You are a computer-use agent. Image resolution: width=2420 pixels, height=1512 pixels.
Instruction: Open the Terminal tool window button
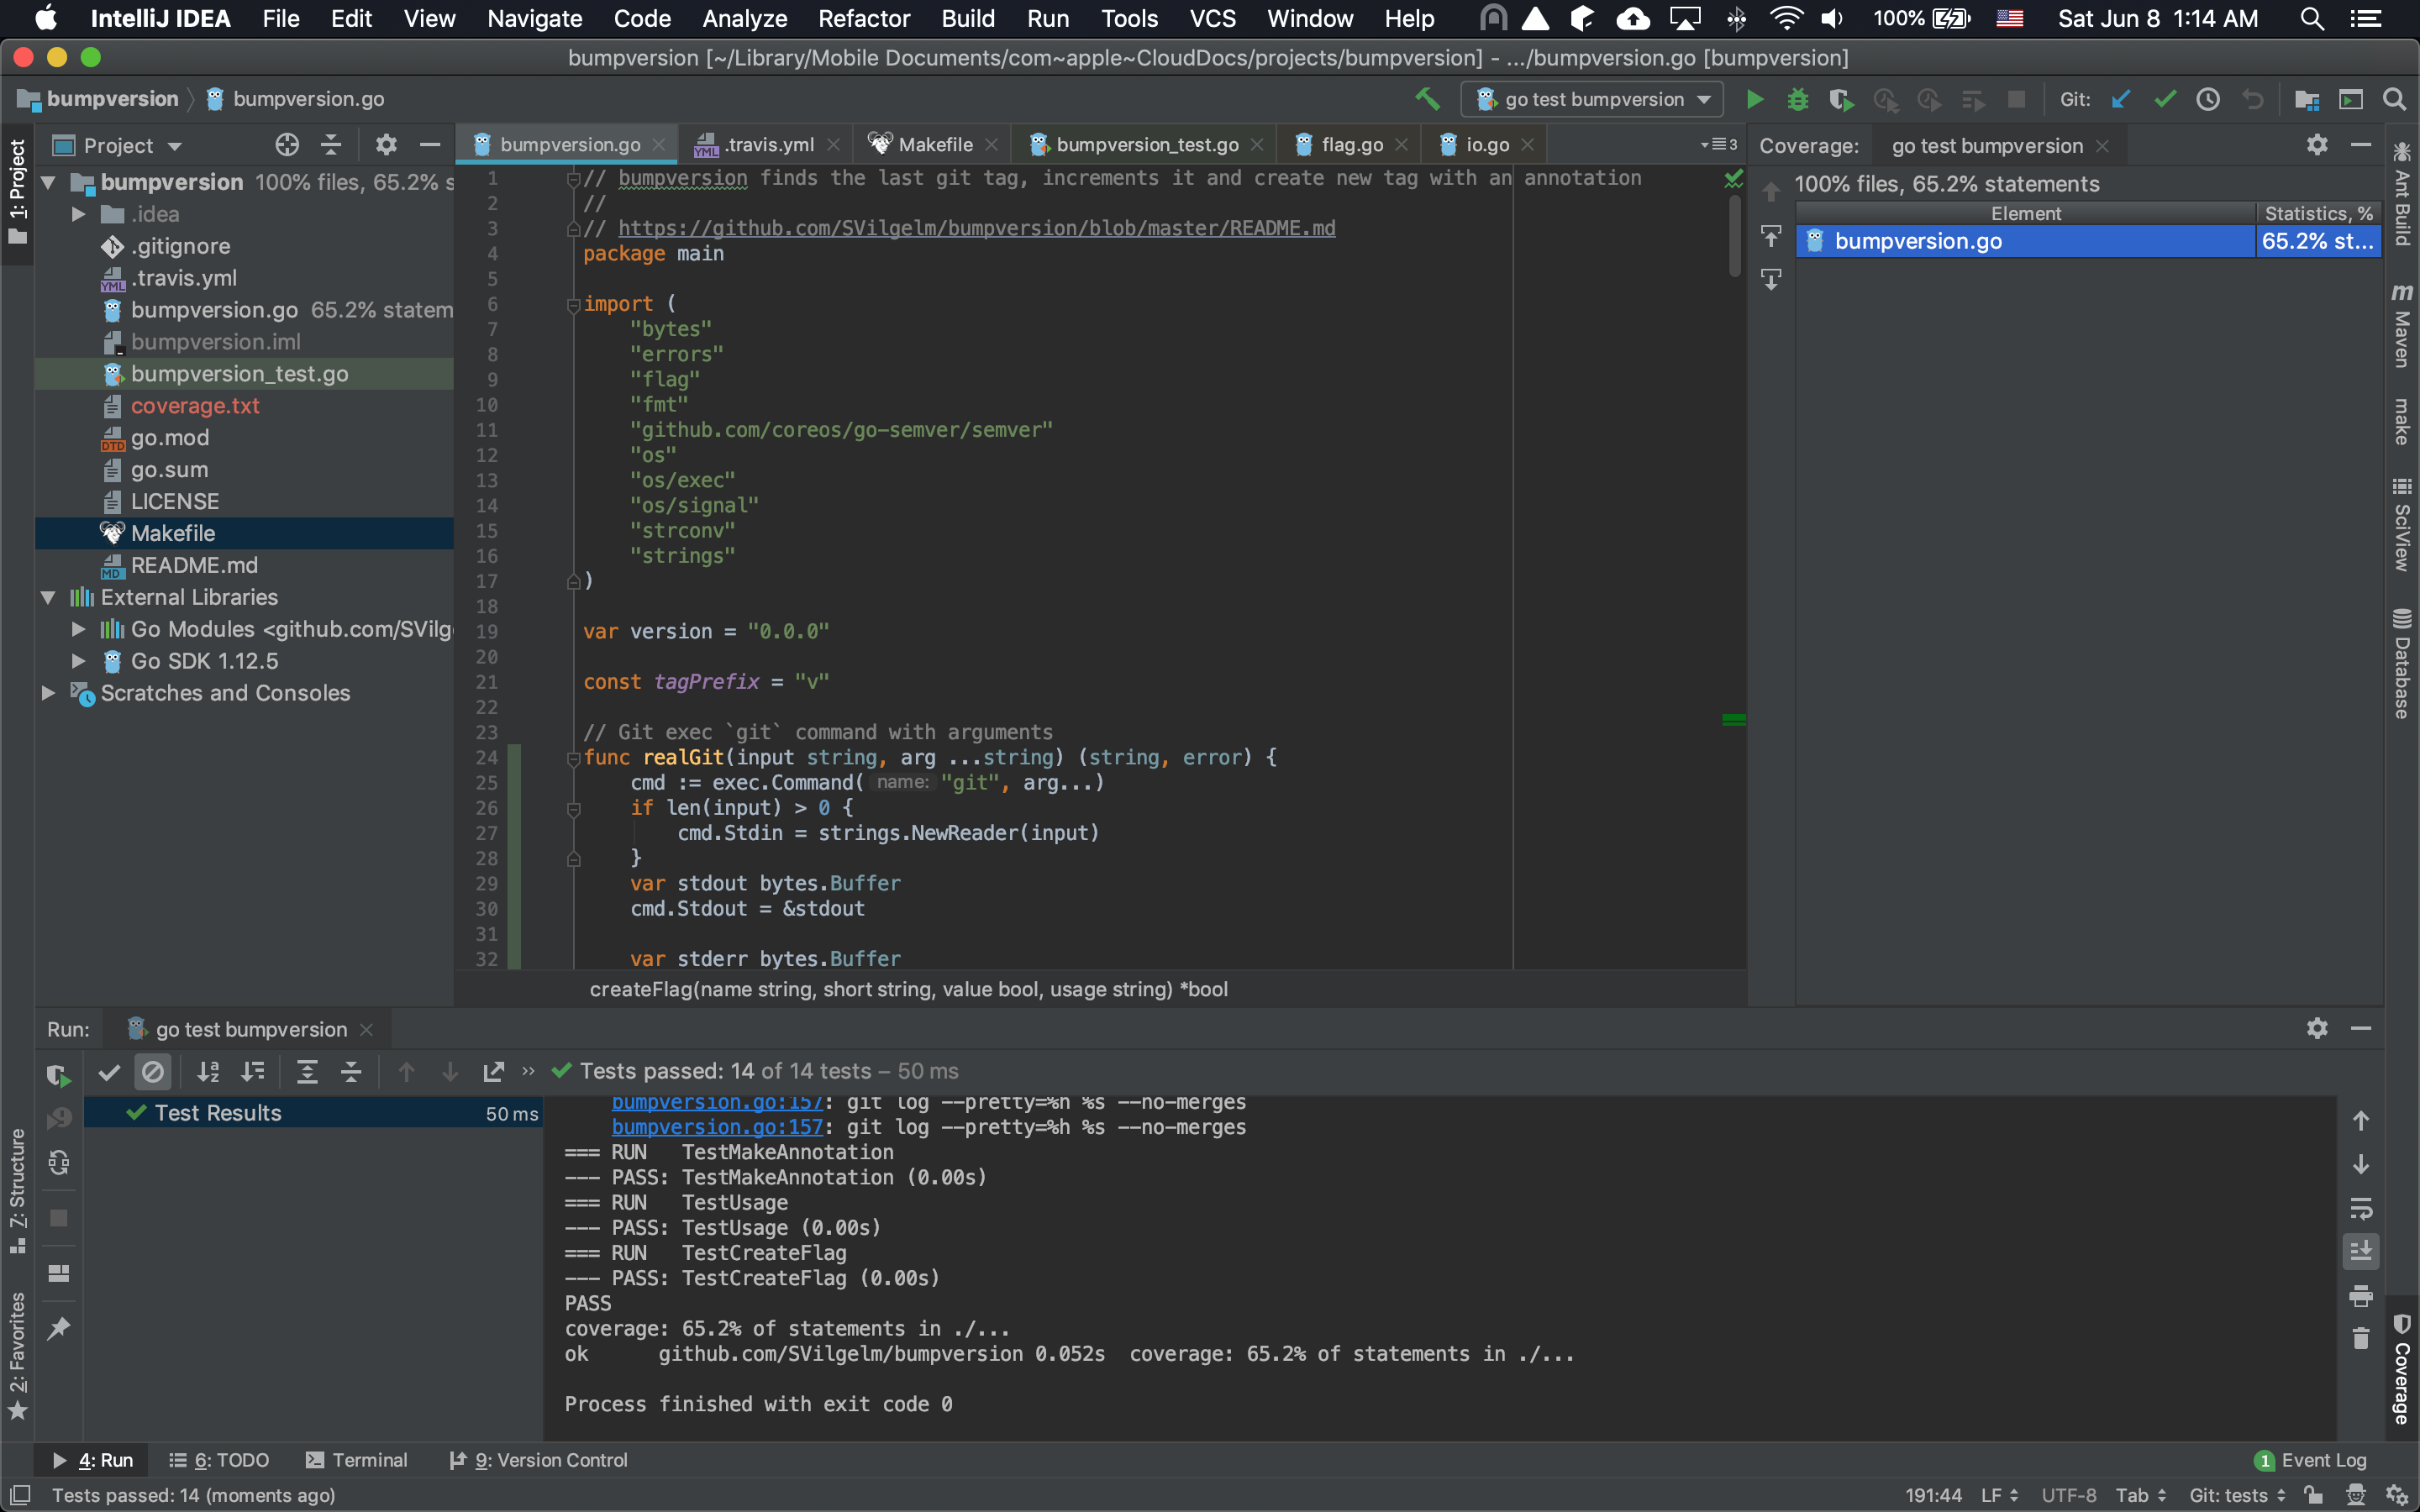[x=357, y=1460]
